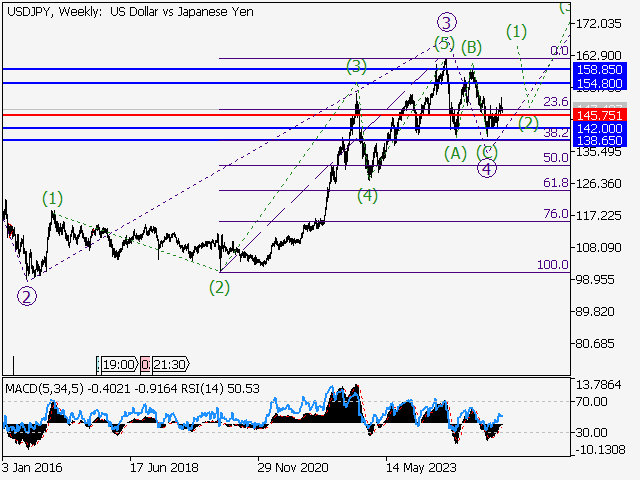Screen dimensions: 640x480
Task: Select the green (3) label at the price peak
Action: [x=357, y=67]
